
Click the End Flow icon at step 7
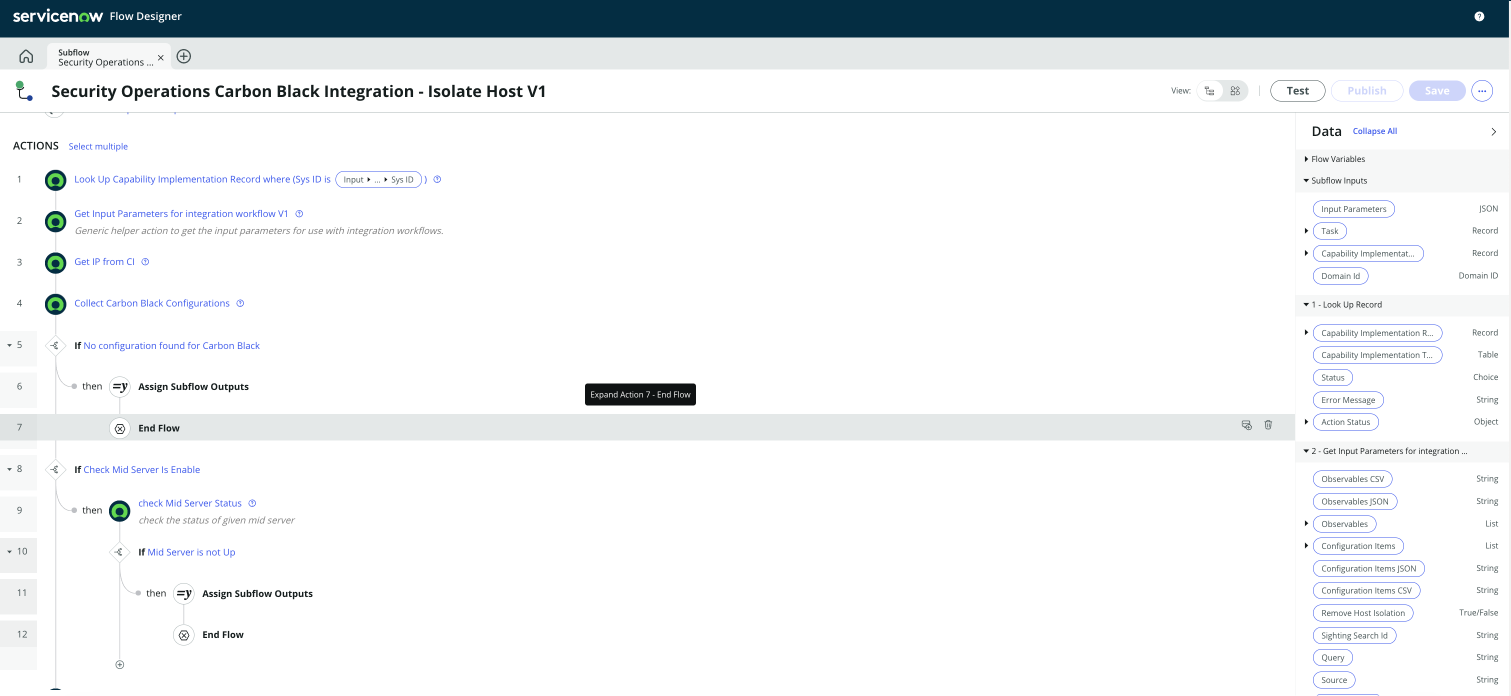coord(120,428)
